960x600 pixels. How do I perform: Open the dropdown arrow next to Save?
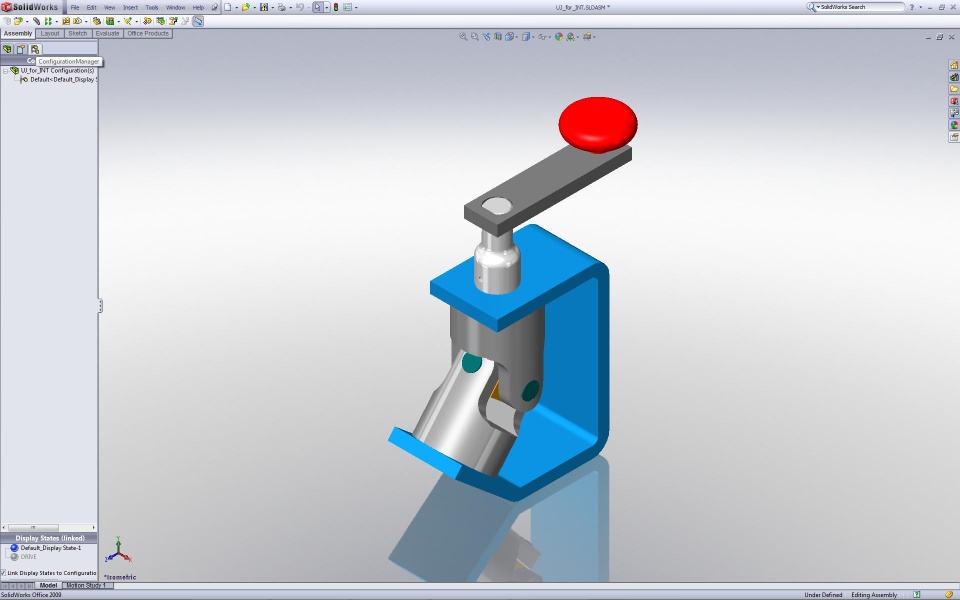click(272, 7)
